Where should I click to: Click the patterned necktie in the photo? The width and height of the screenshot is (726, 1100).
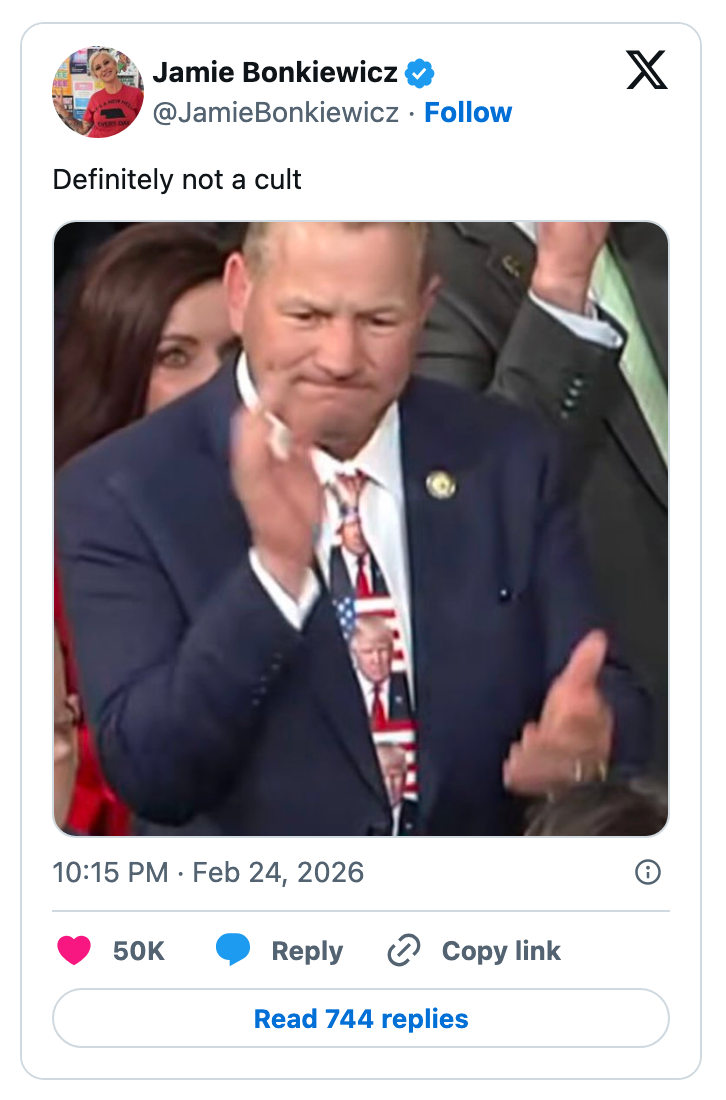pos(375,640)
